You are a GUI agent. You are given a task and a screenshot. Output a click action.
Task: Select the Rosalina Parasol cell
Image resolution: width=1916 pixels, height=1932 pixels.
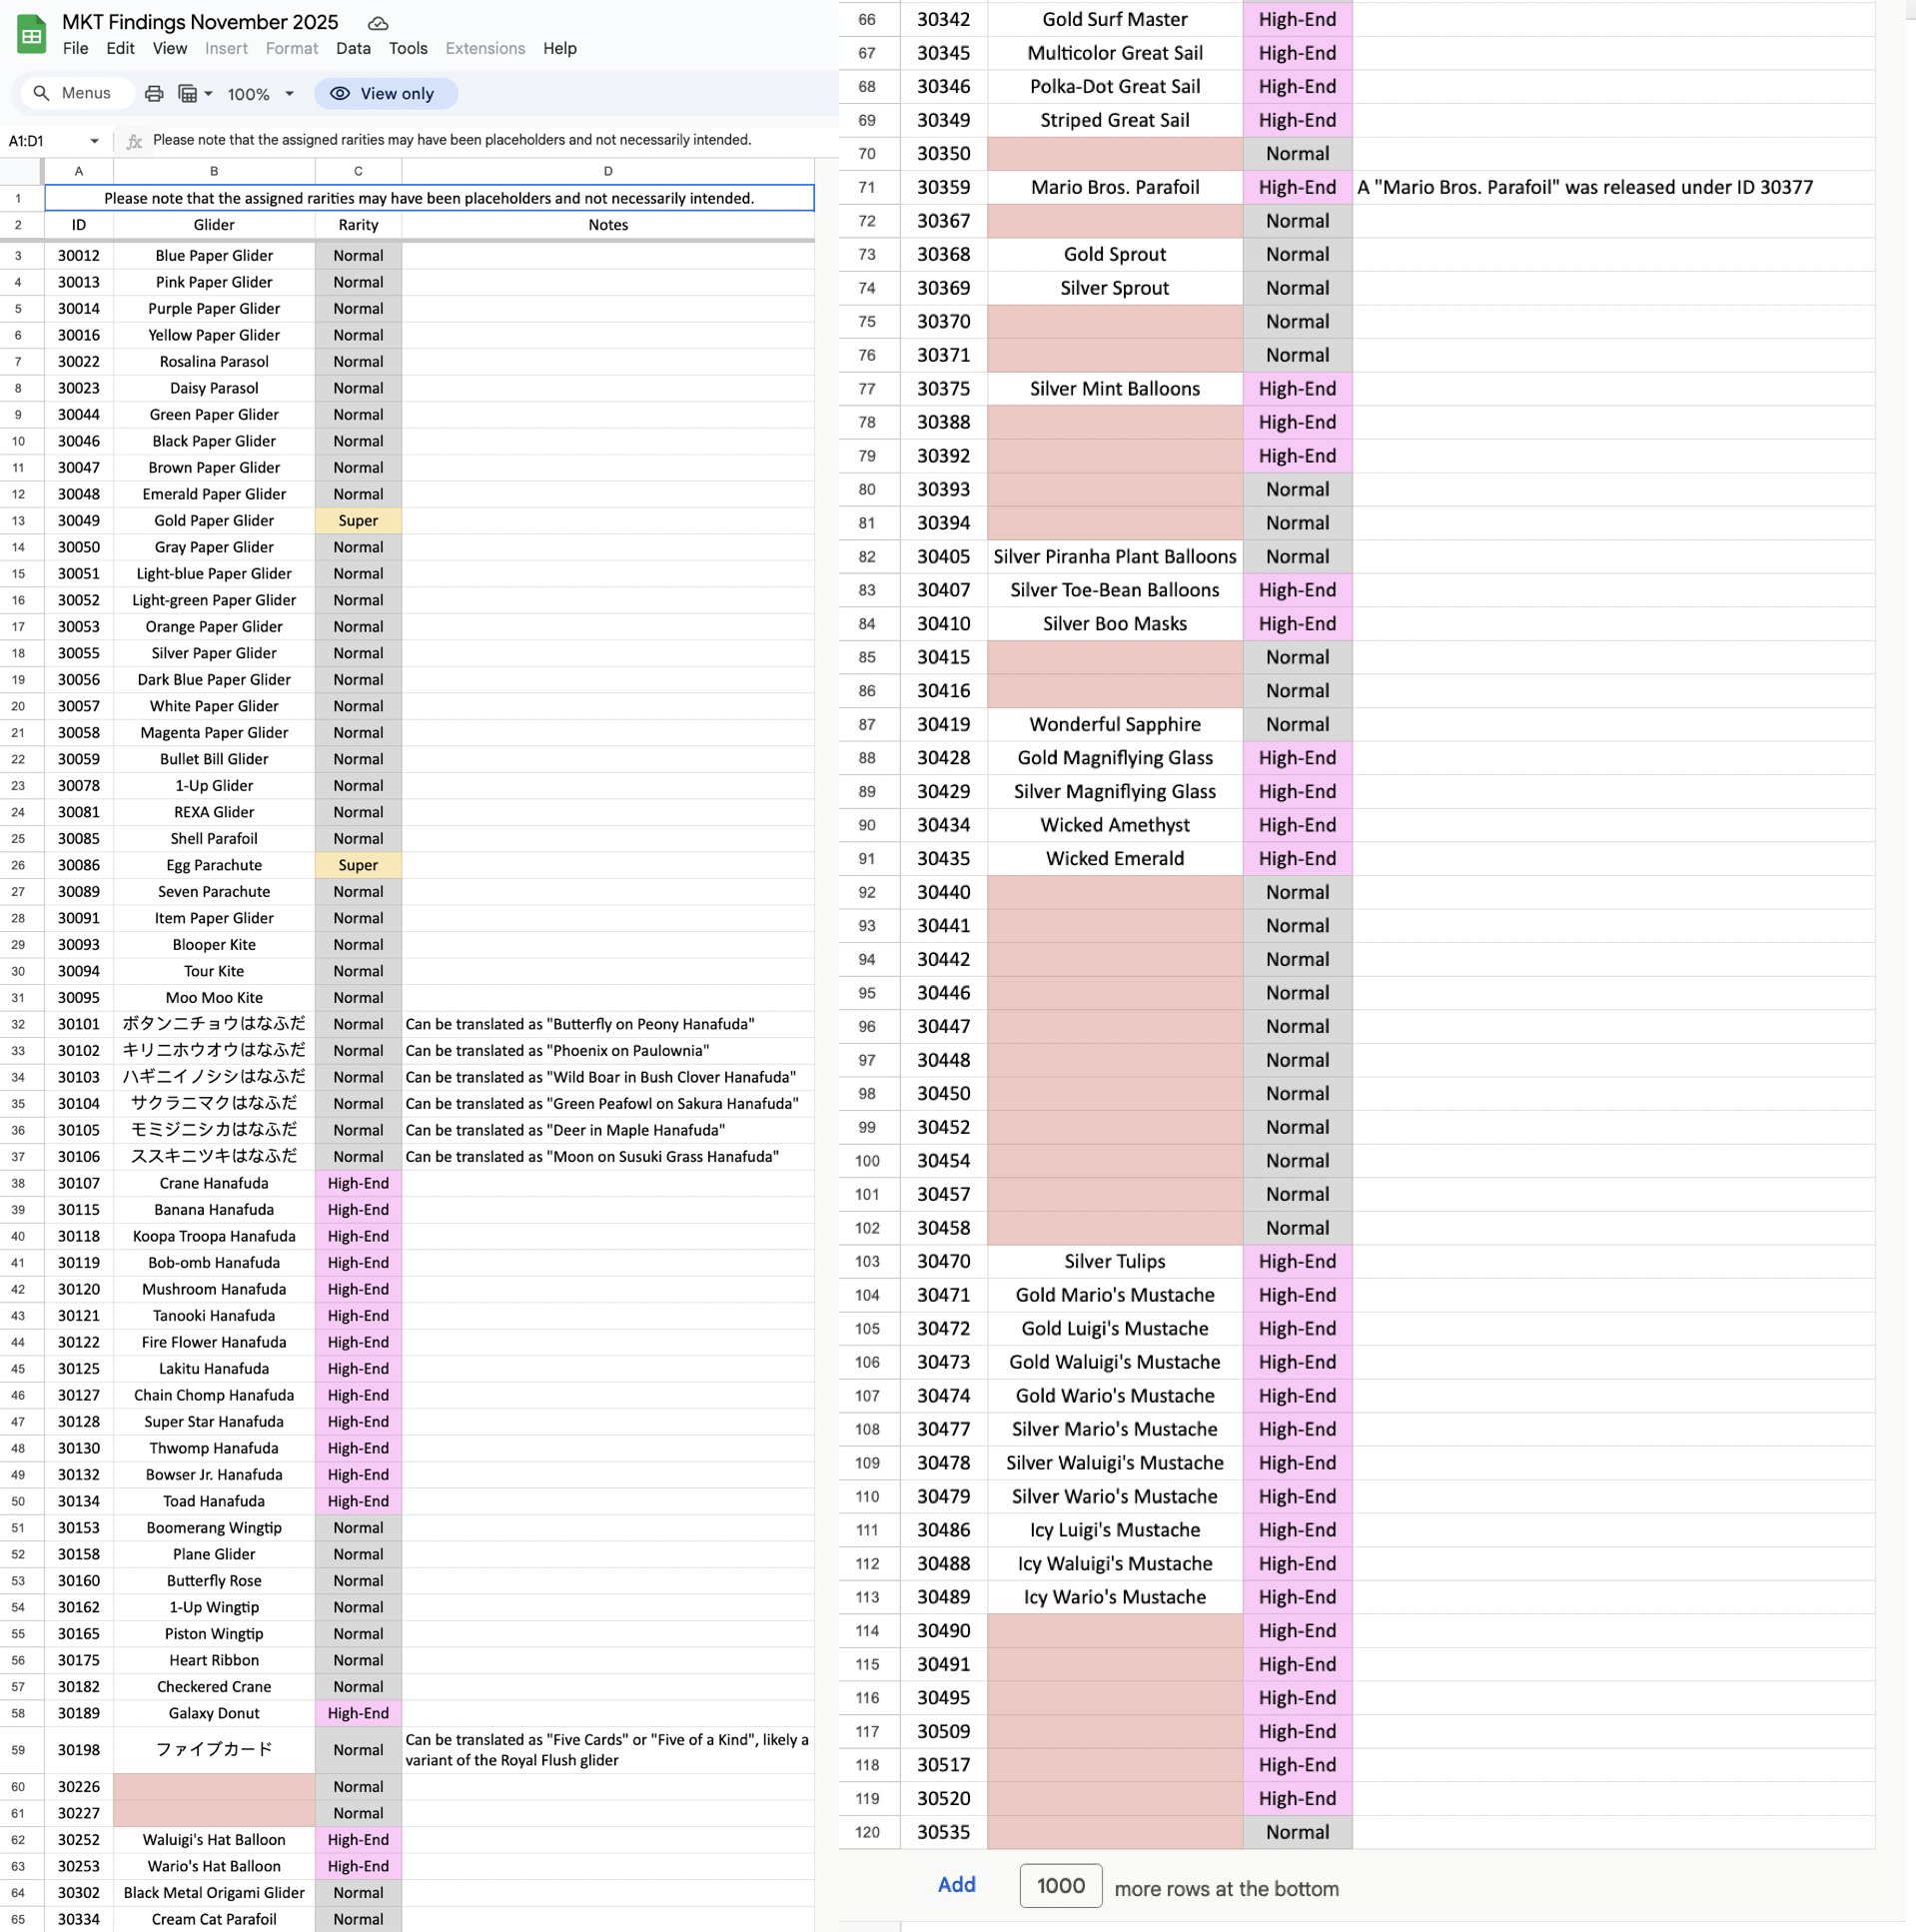(214, 362)
